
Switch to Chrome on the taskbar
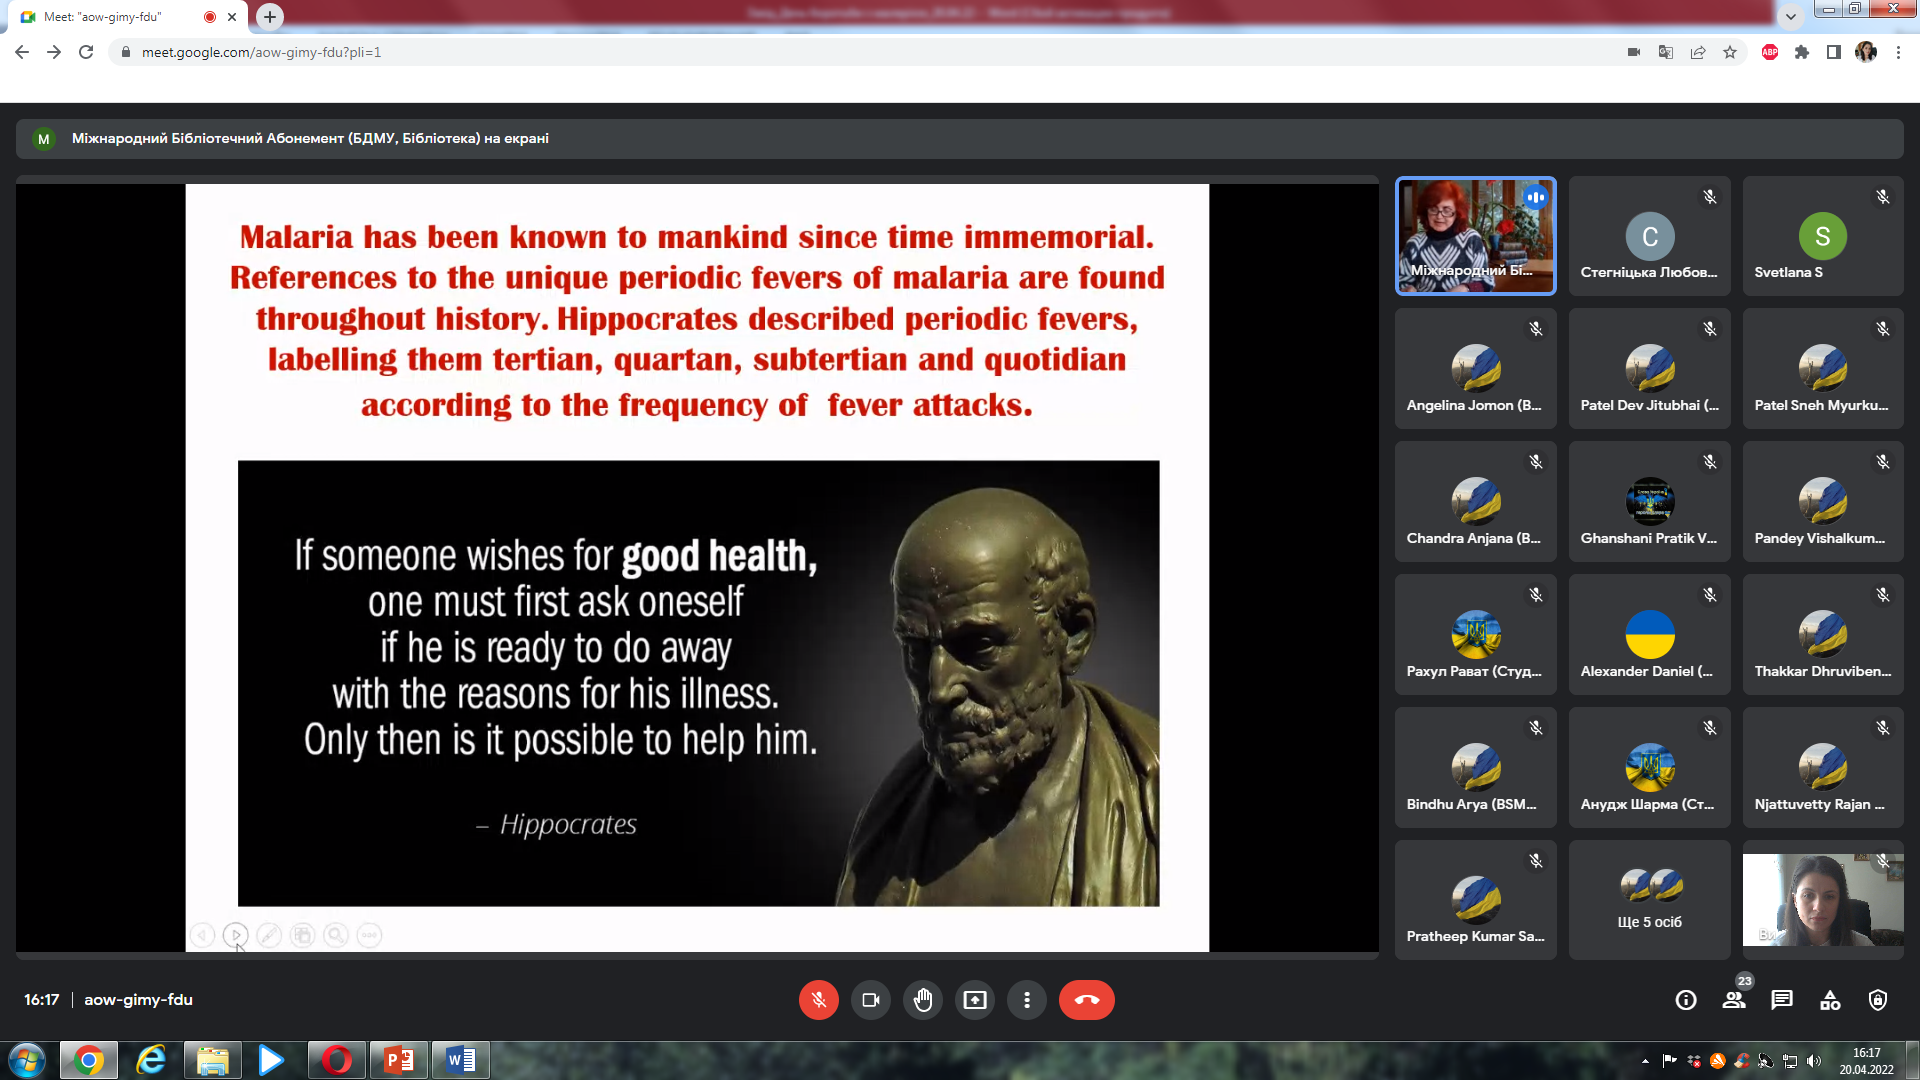pos(88,1060)
